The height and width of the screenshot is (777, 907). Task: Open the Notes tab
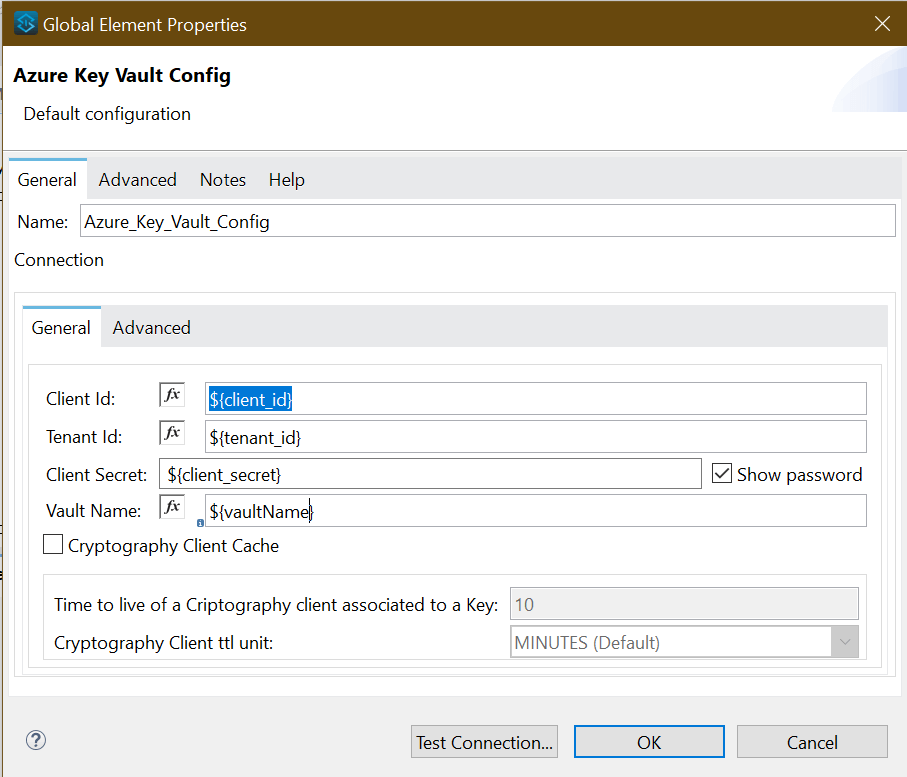point(222,180)
